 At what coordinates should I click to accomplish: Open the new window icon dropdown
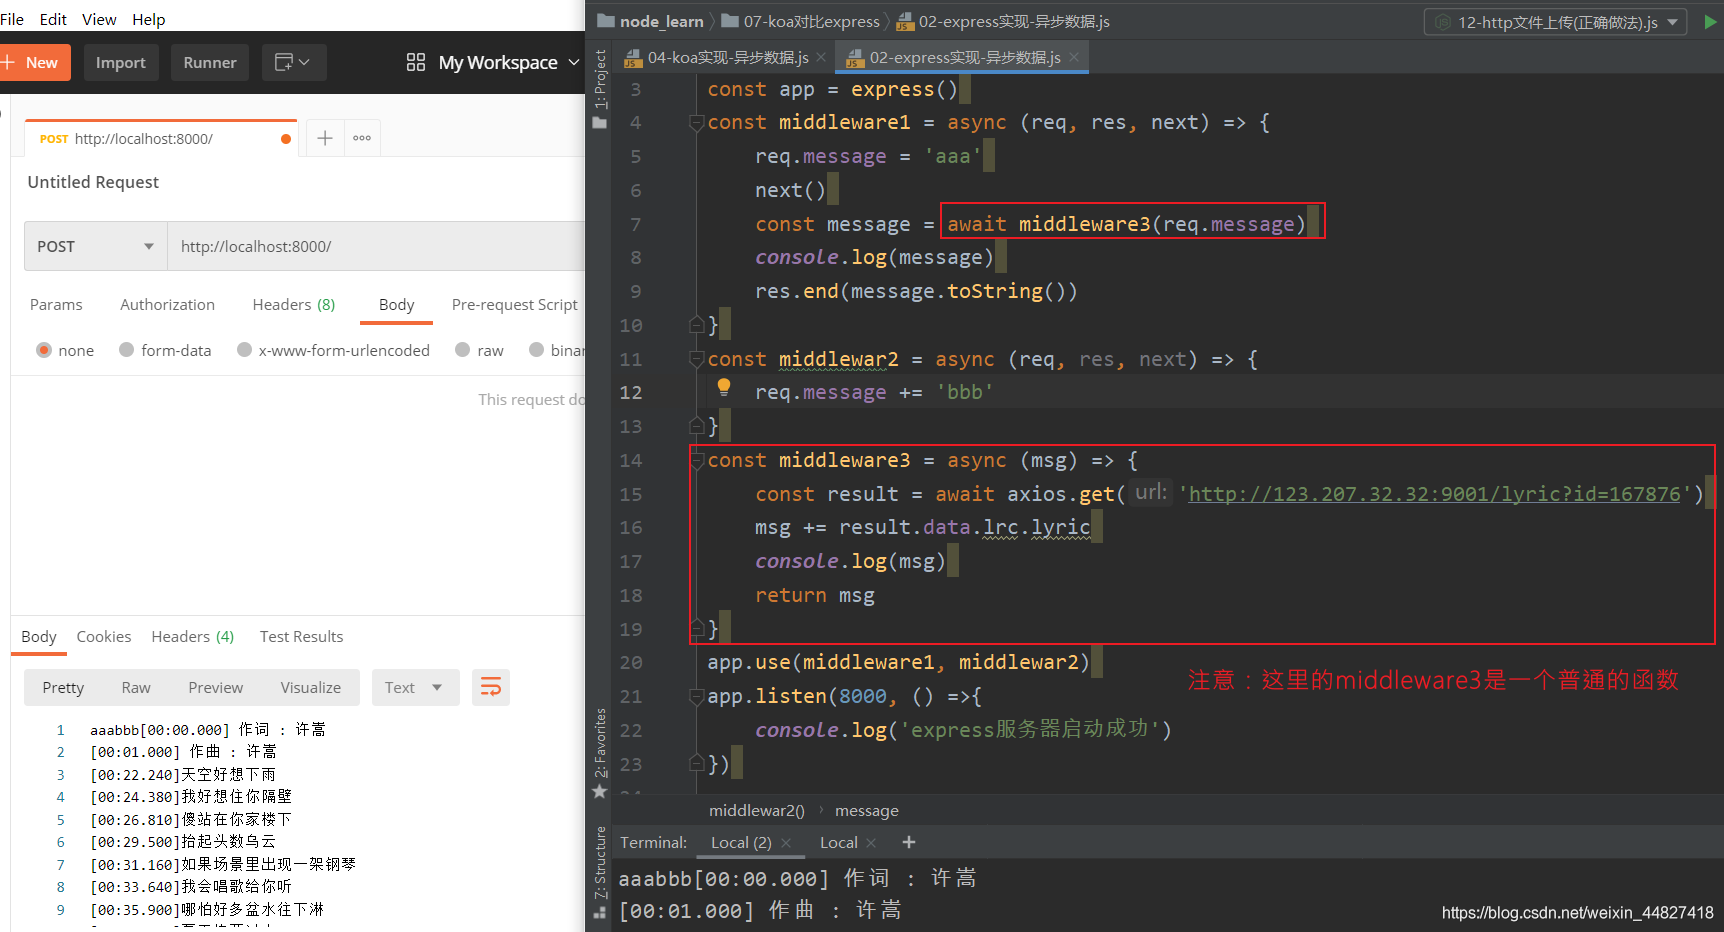(x=294, y=62)
